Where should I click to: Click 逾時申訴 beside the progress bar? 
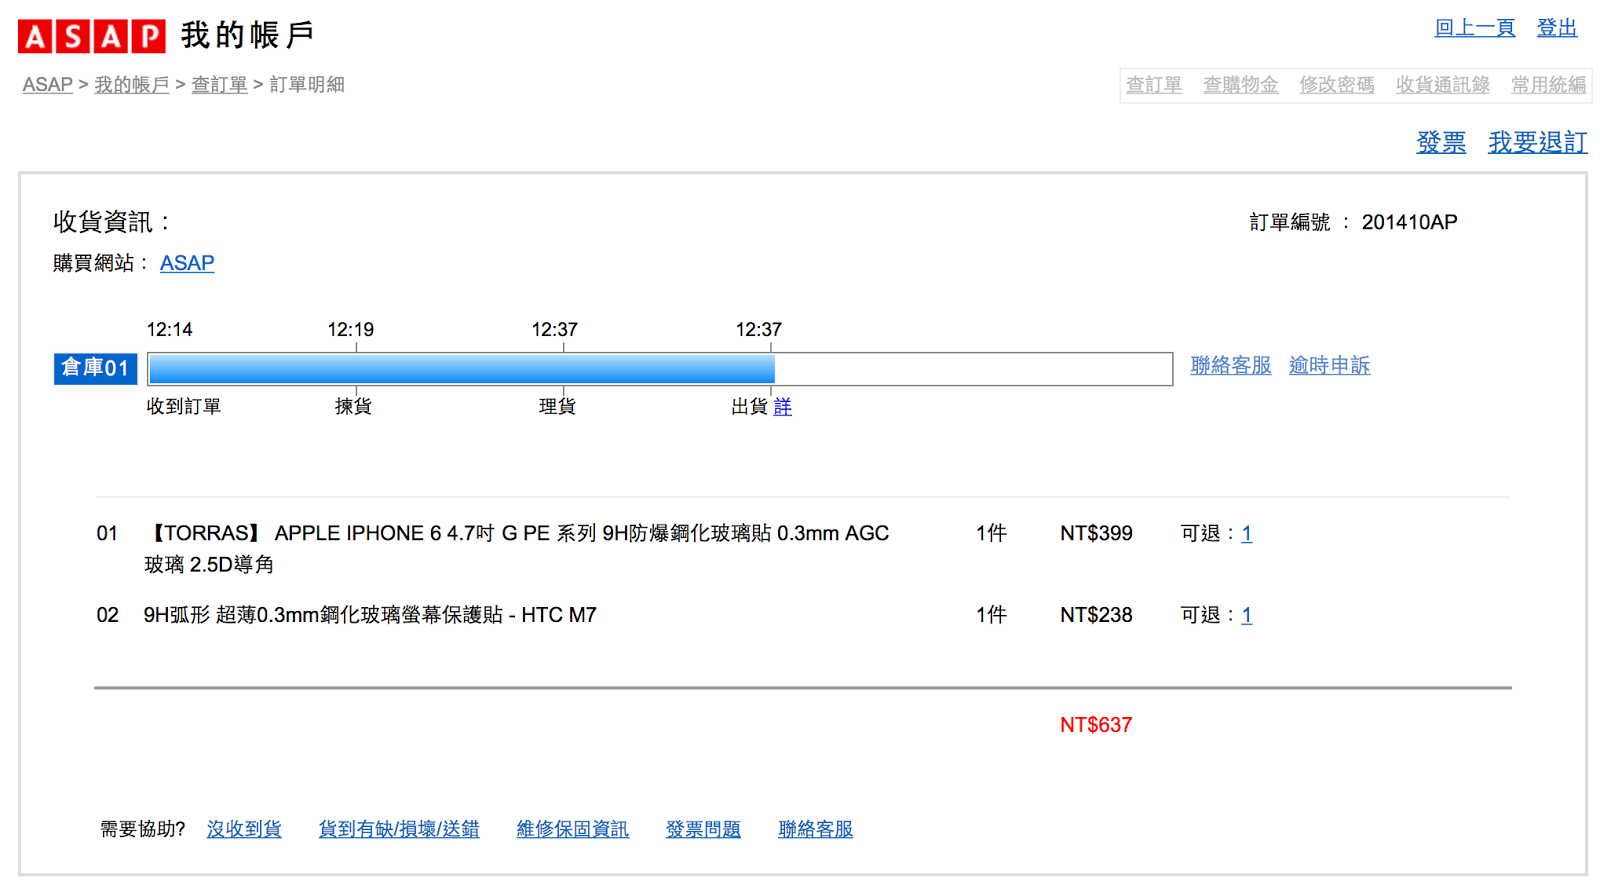1329,366
